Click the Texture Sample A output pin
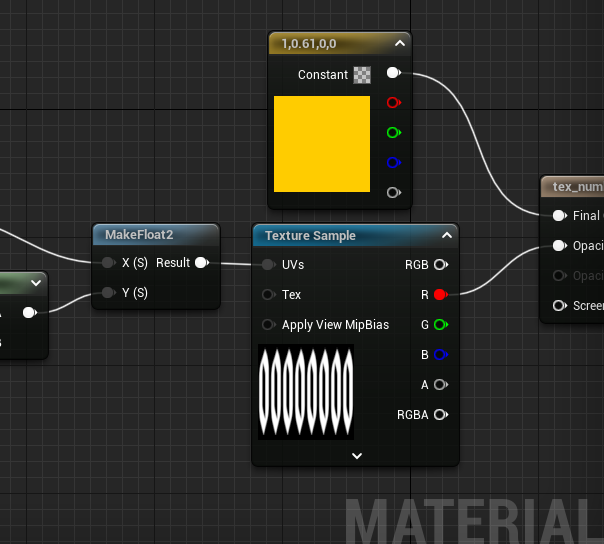The width and height of the screenshot is (604, 544). pos(441,384)
